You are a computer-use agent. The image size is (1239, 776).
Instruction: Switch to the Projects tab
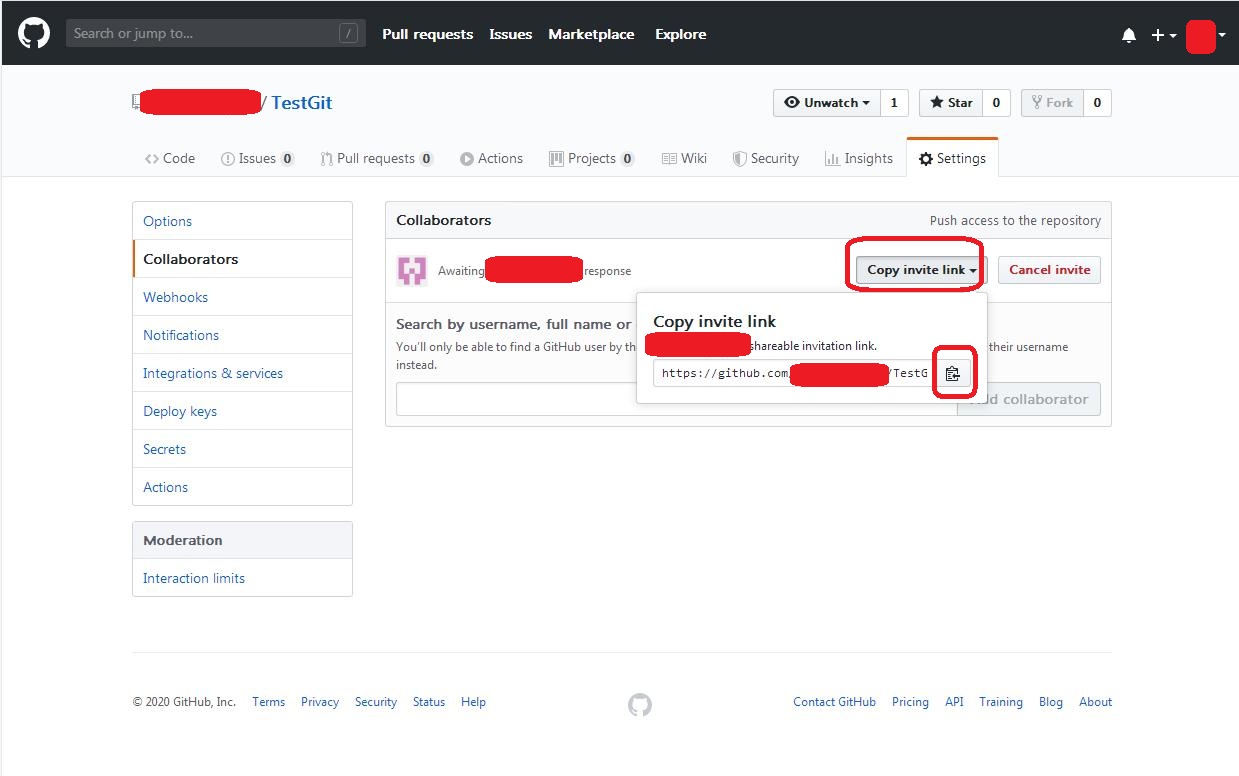tap(592, 158)
